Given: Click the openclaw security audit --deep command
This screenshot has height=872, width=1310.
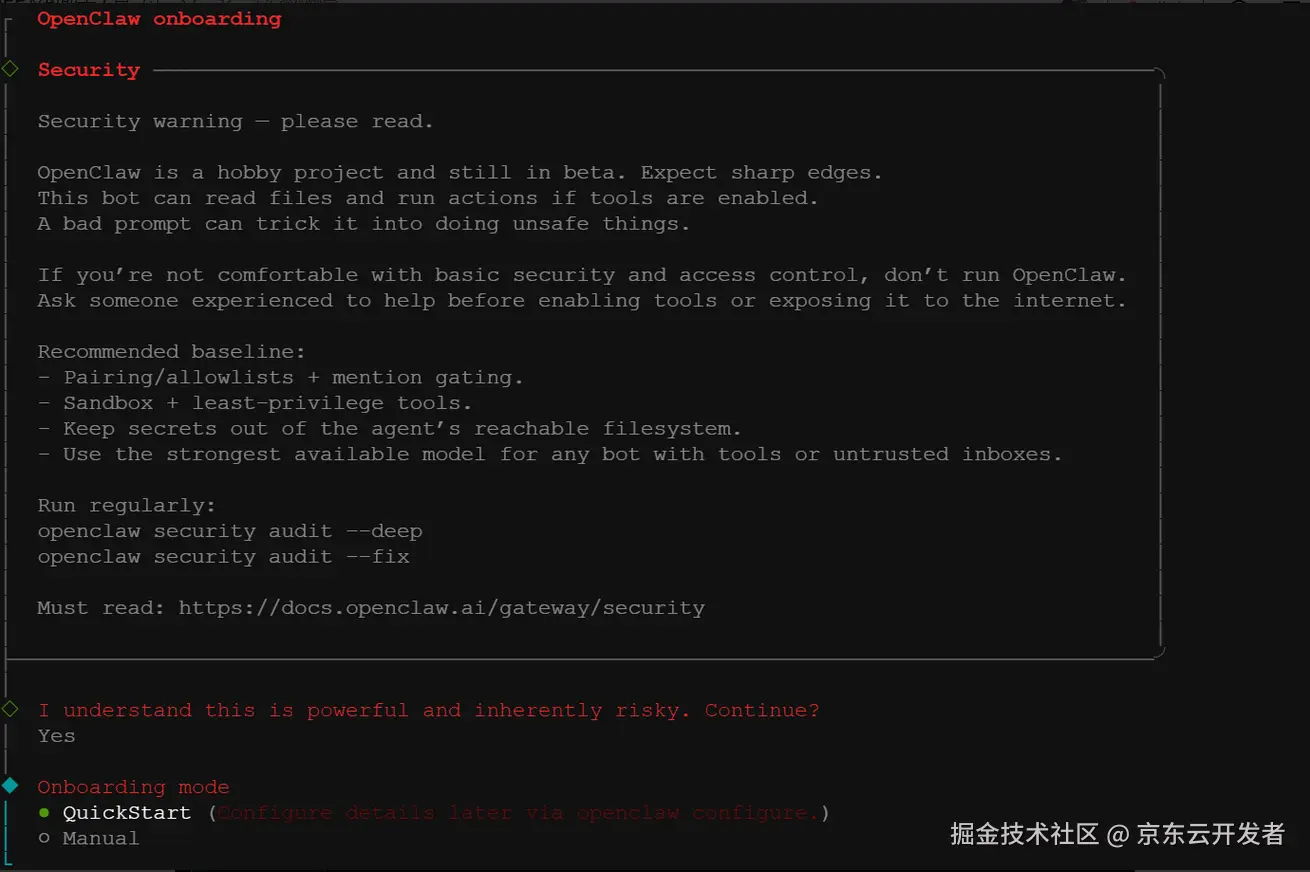Looking at the screenshot, I should [229, 530].
